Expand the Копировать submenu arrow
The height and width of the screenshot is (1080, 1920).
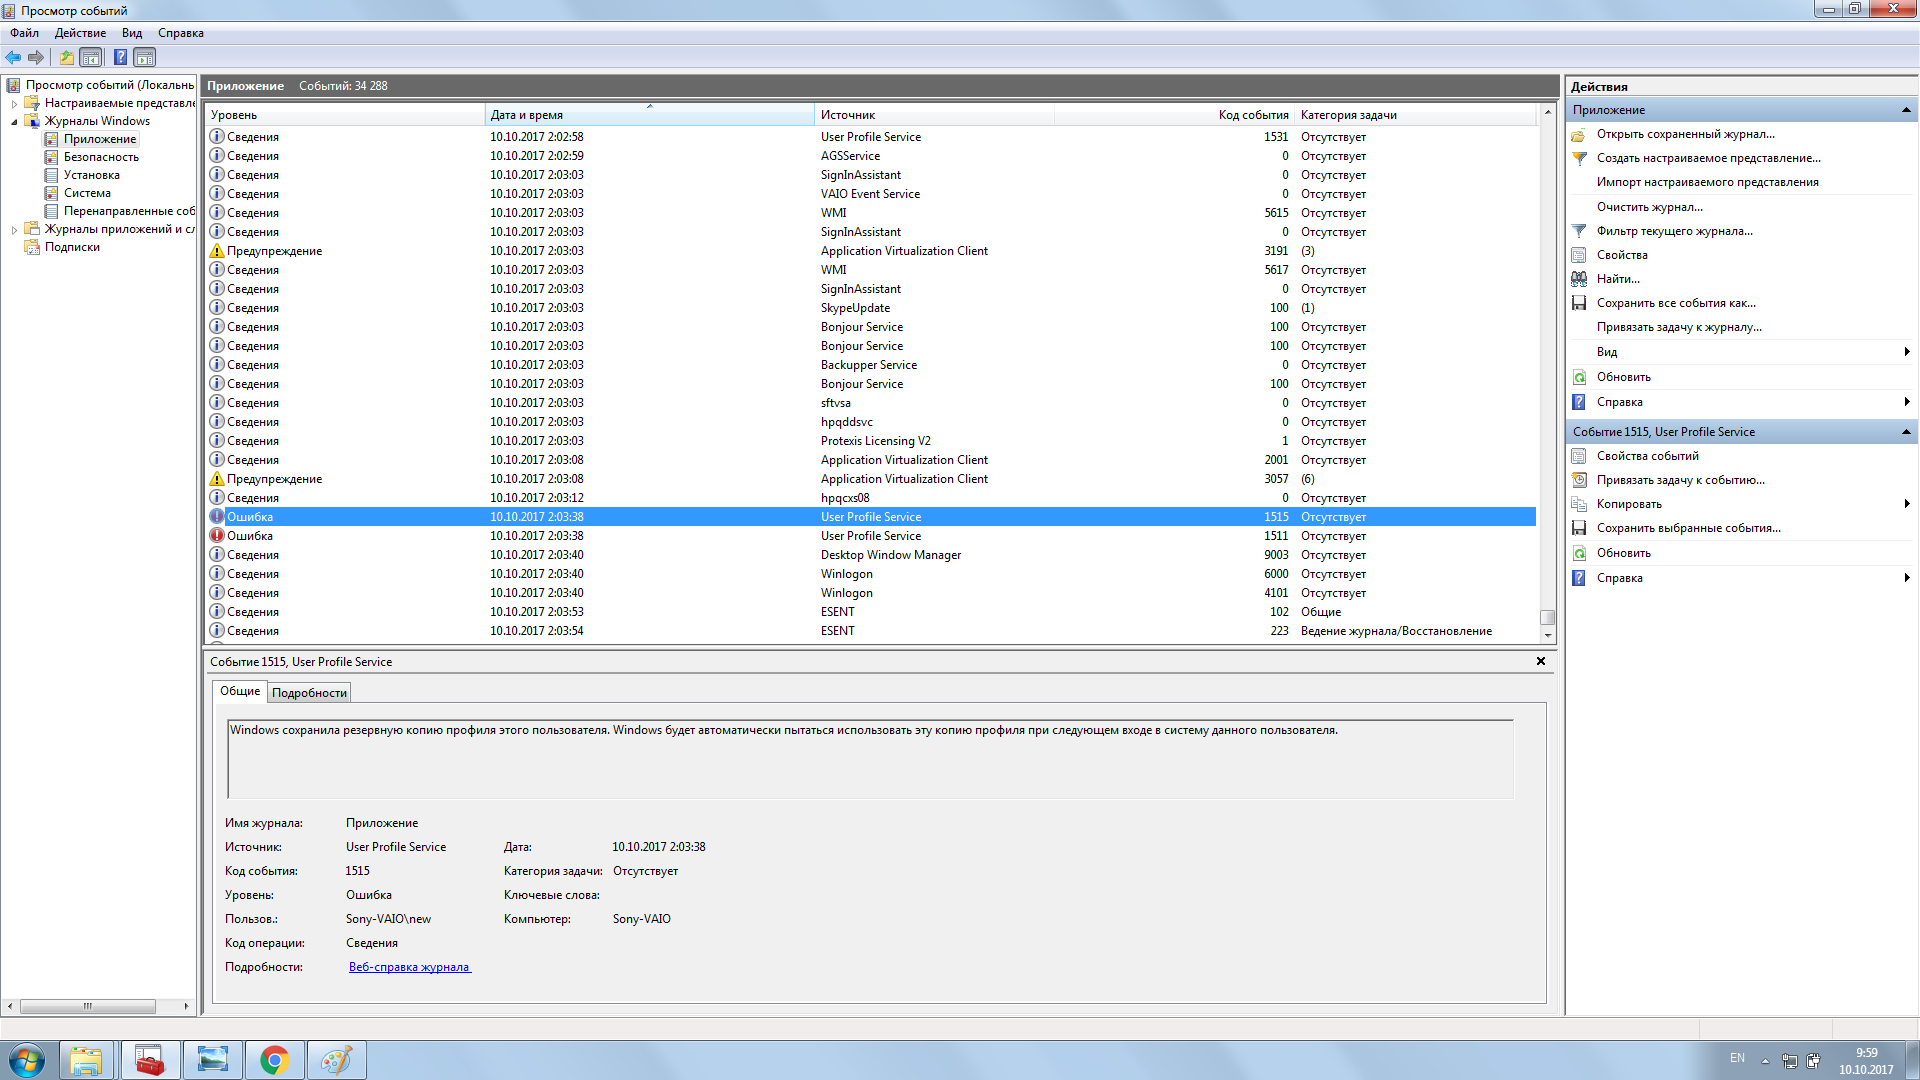[x=1907, y=504]
